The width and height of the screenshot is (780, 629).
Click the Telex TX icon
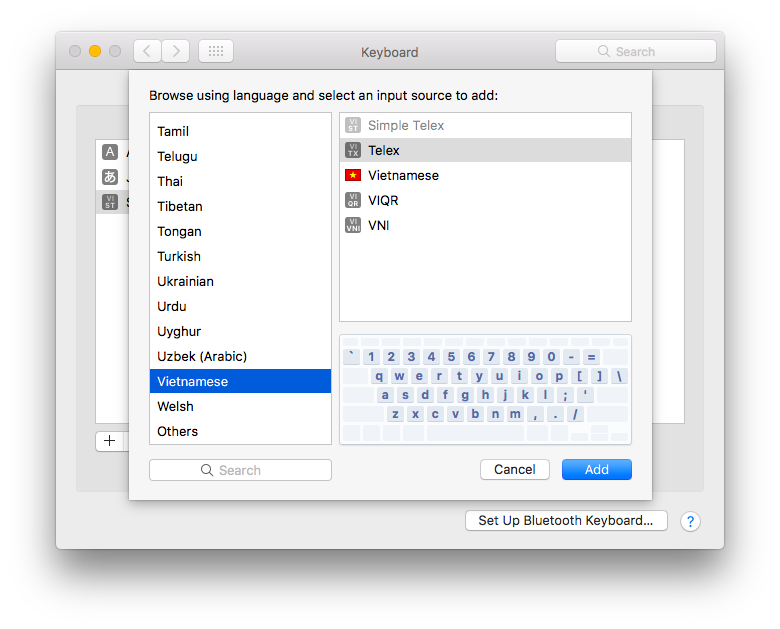coord(353,150)
